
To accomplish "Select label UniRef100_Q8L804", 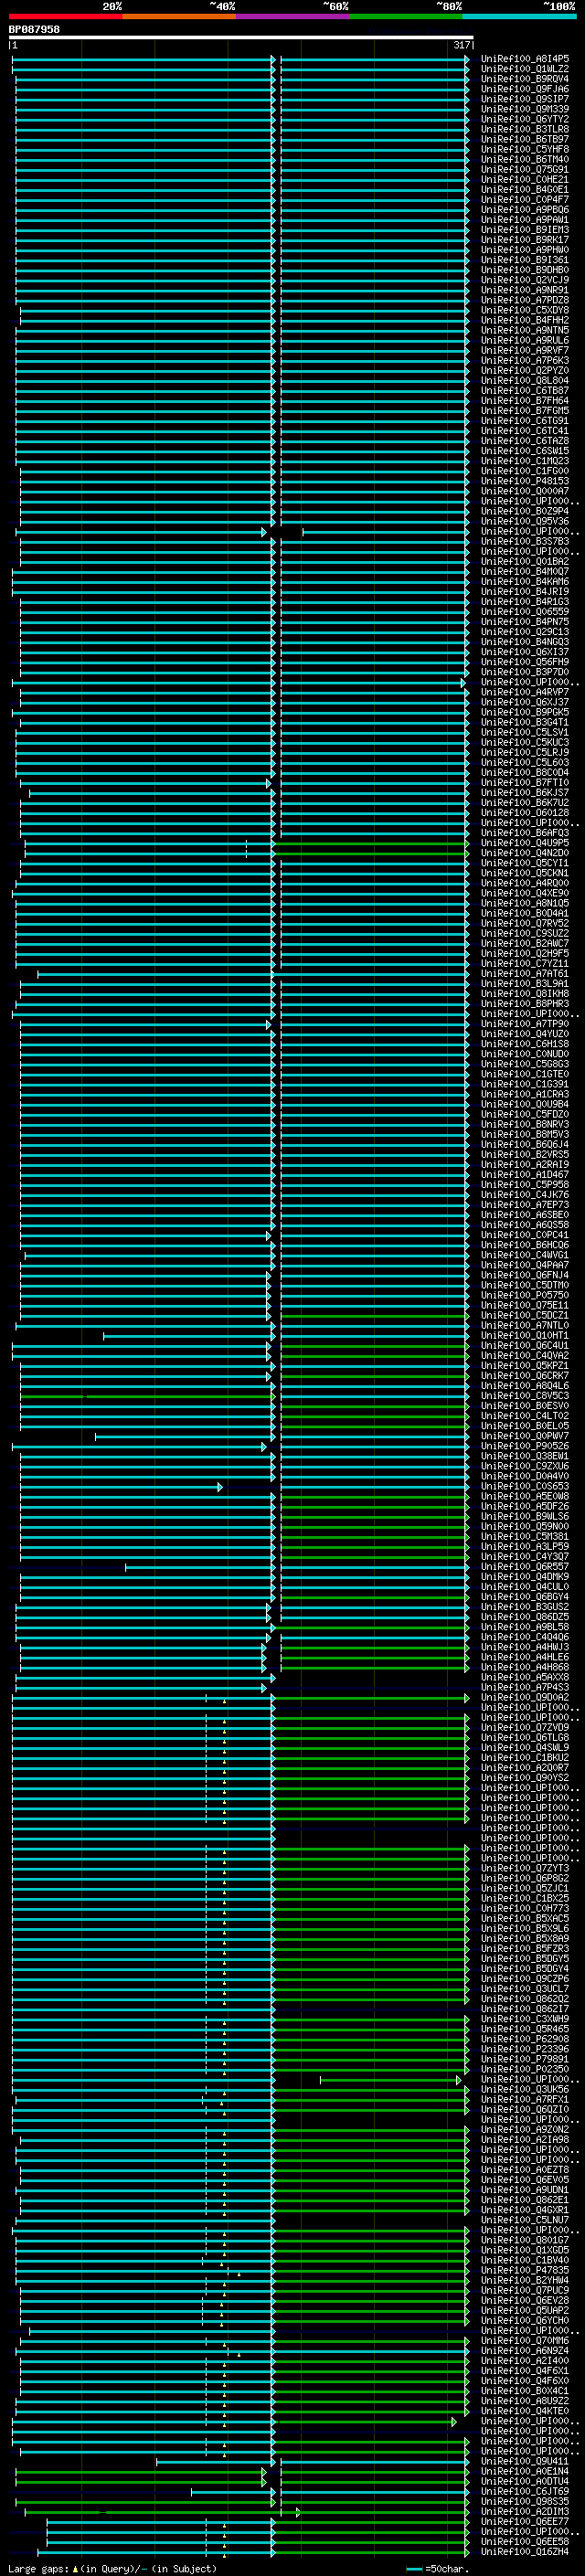I will coord(525,381).
